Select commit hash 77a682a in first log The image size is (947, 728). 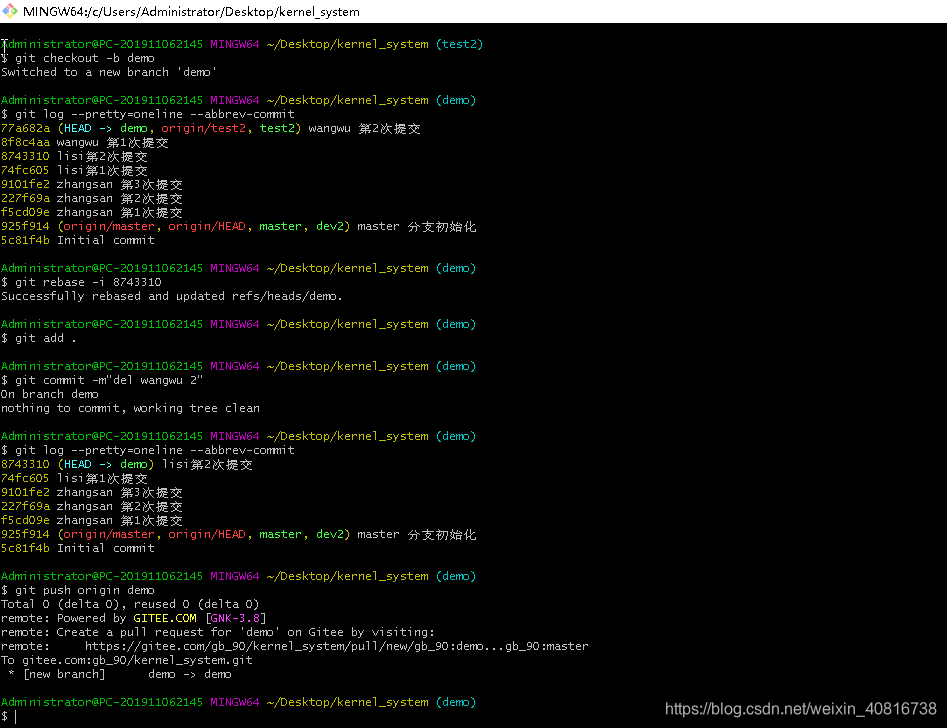coord(25,128)
